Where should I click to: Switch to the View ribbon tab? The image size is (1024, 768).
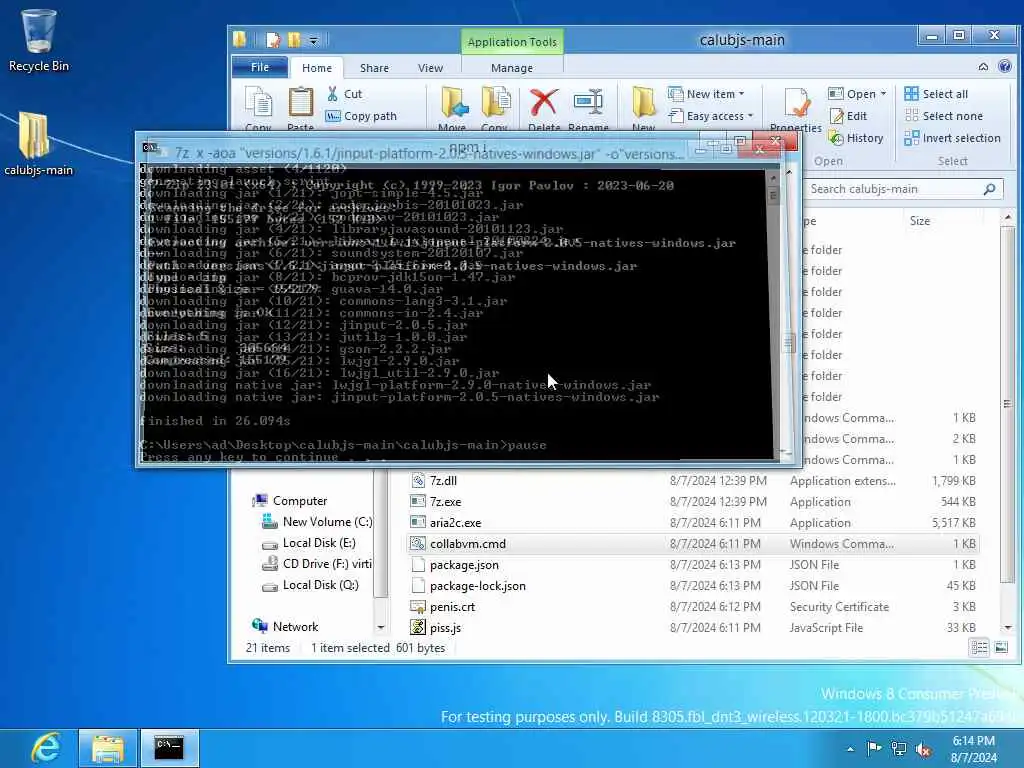tap(430, 68)
